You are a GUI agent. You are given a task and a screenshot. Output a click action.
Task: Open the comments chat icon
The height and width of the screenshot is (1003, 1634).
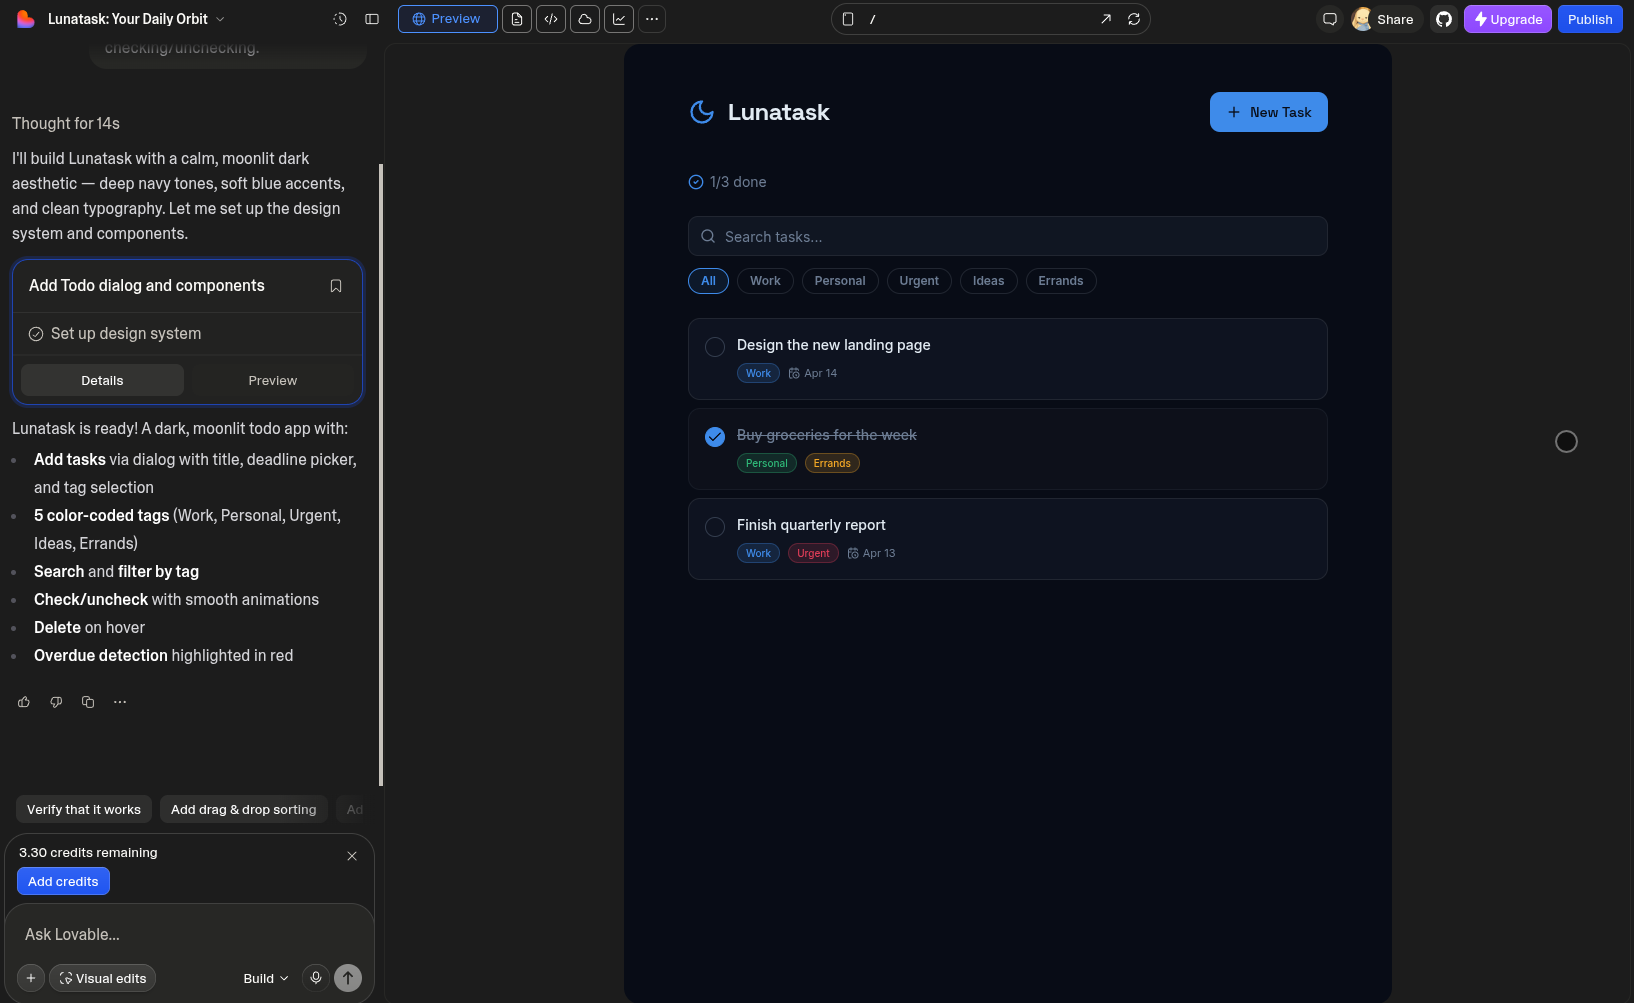1330,19
